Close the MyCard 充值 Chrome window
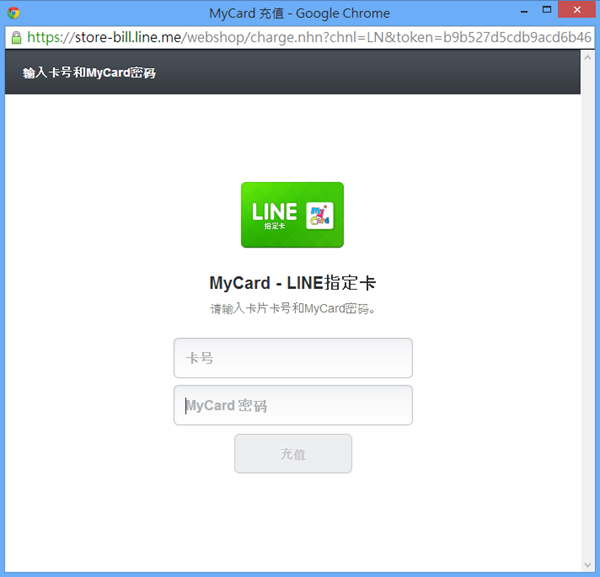Image resolution: width=600 pixels, height=577 pixels. pos(577,10)
